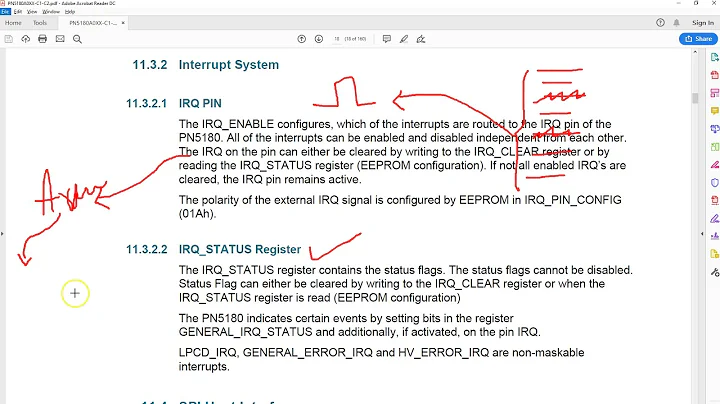Open the Help menu

tap(70, 11)
